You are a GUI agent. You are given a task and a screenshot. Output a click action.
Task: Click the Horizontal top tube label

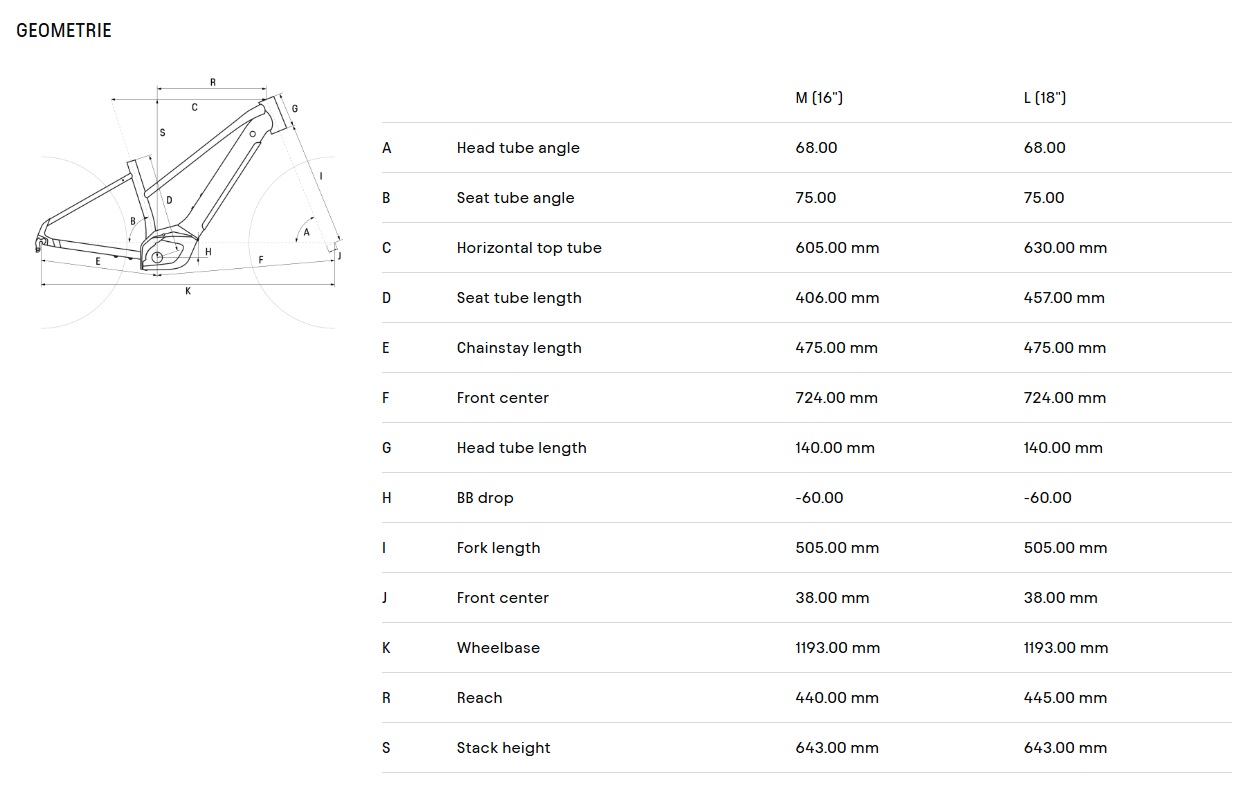(x=529, y=248)
